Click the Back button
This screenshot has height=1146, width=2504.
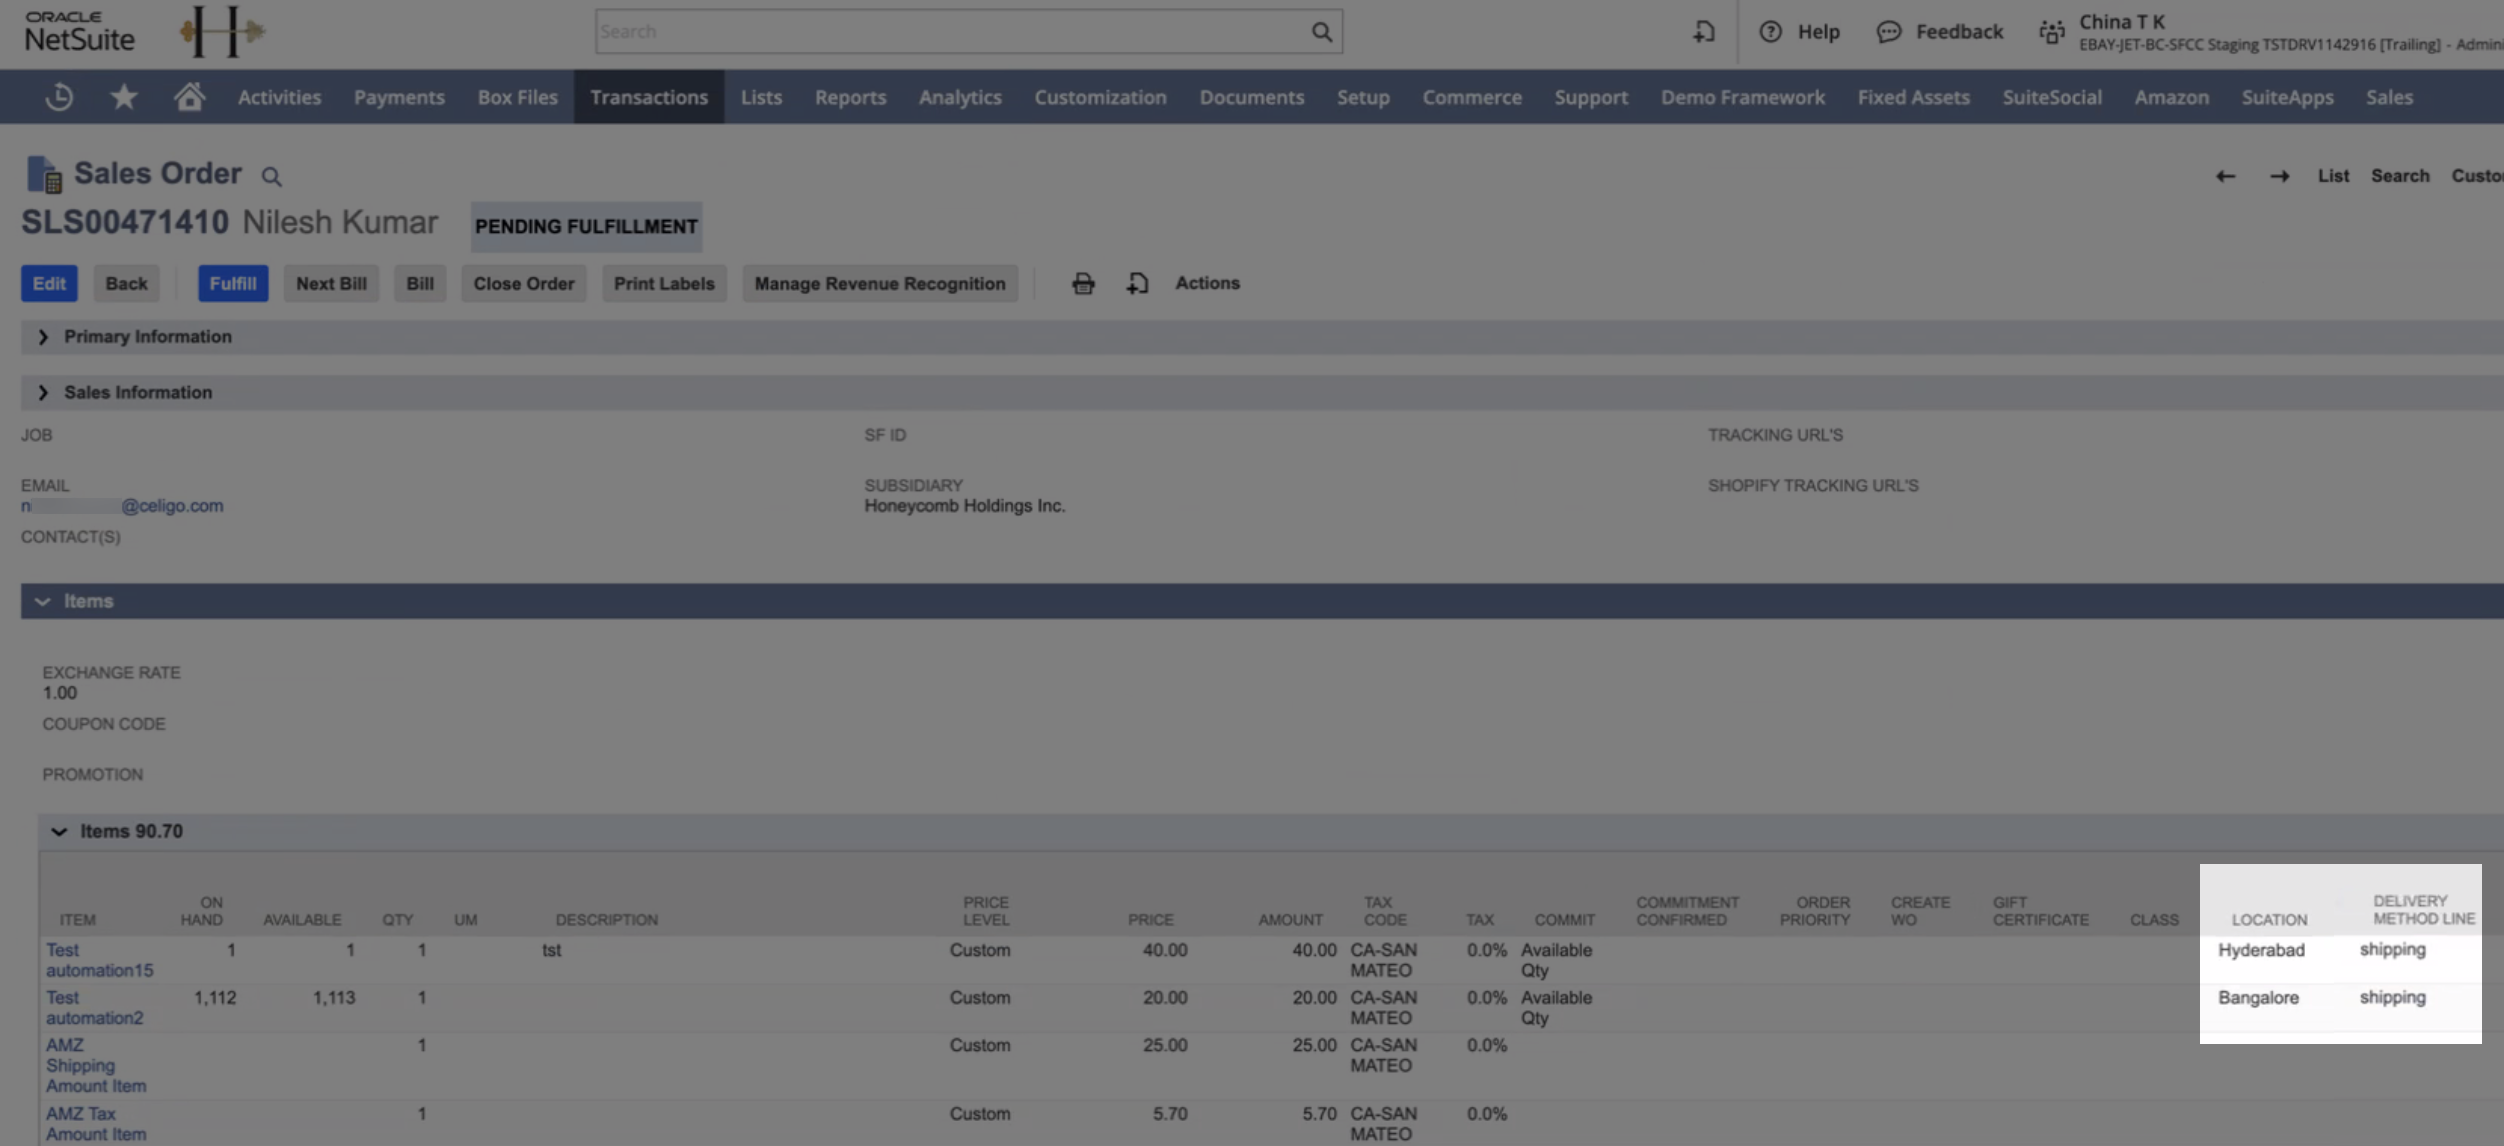pos(126,284)
